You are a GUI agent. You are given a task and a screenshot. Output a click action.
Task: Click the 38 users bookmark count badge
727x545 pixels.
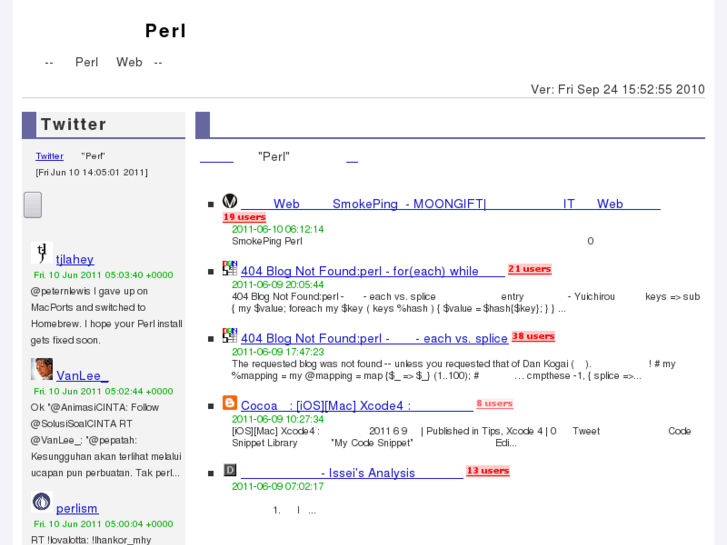tap(533, 337)
